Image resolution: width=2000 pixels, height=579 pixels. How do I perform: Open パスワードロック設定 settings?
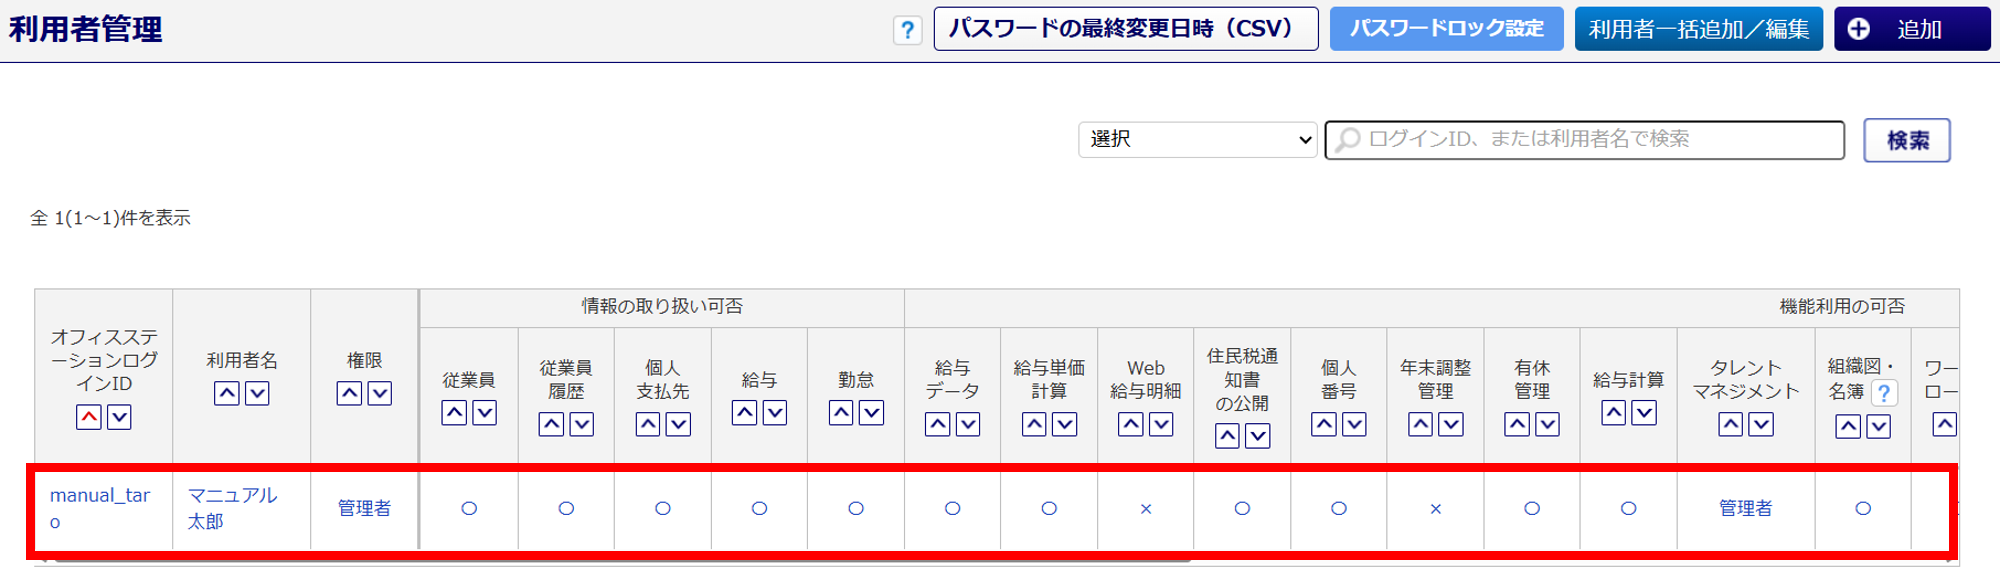[x=1446, y=29]
